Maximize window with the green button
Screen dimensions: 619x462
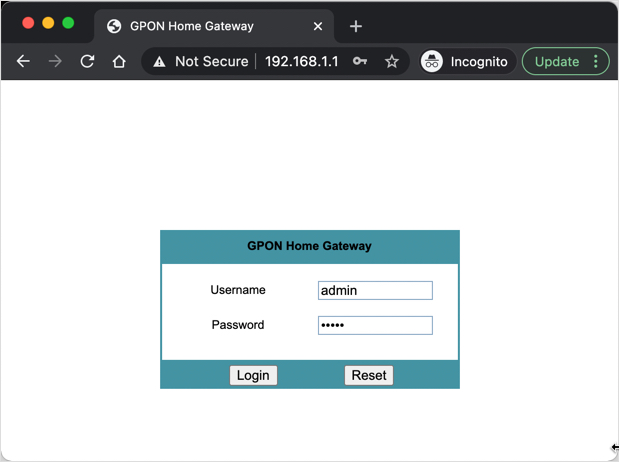tap(68, 23)
